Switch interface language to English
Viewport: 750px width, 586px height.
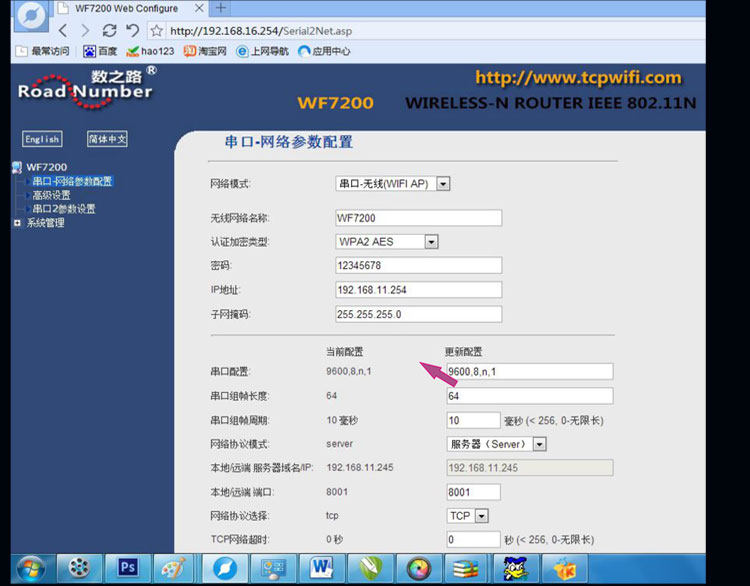pos(42,139)
